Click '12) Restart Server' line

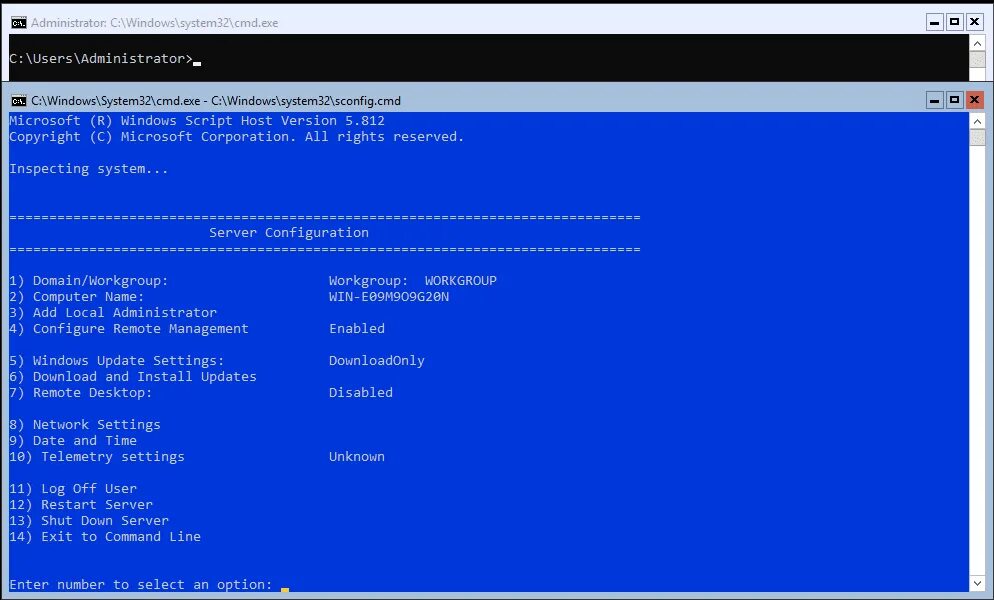81,505
